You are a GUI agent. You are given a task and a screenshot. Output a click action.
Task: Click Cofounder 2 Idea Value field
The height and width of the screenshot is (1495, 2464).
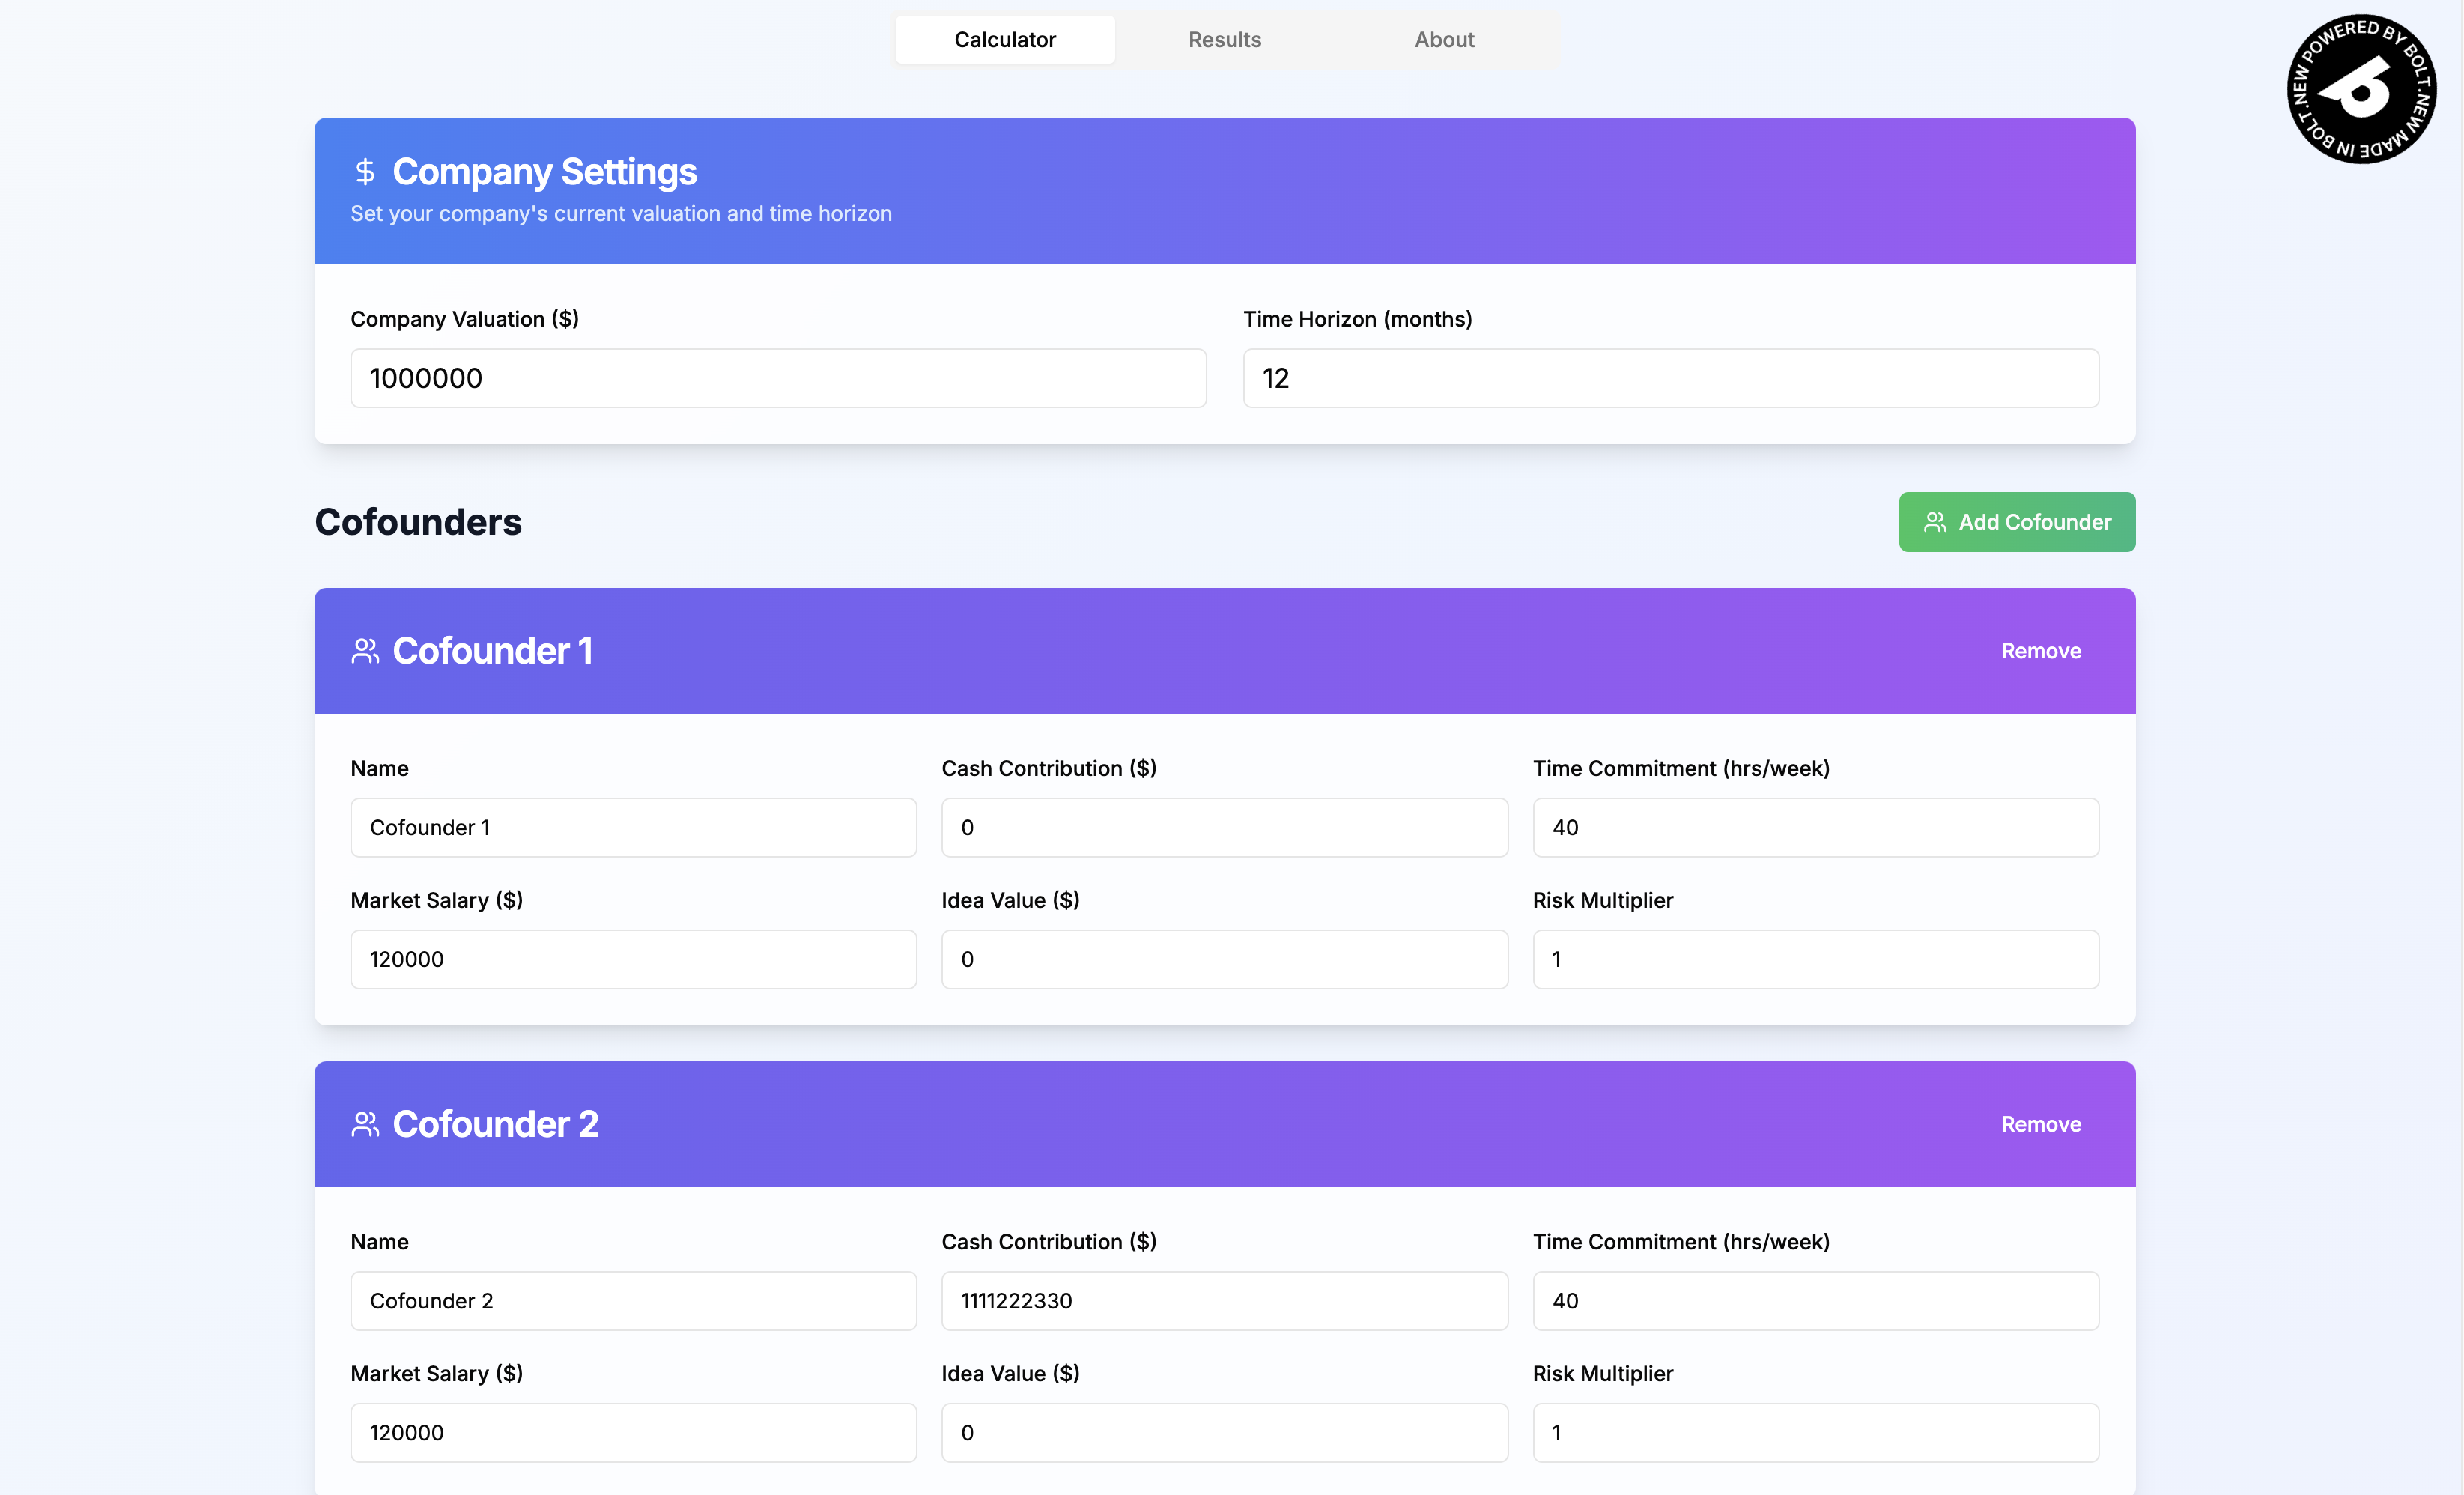point(1224,1432)
